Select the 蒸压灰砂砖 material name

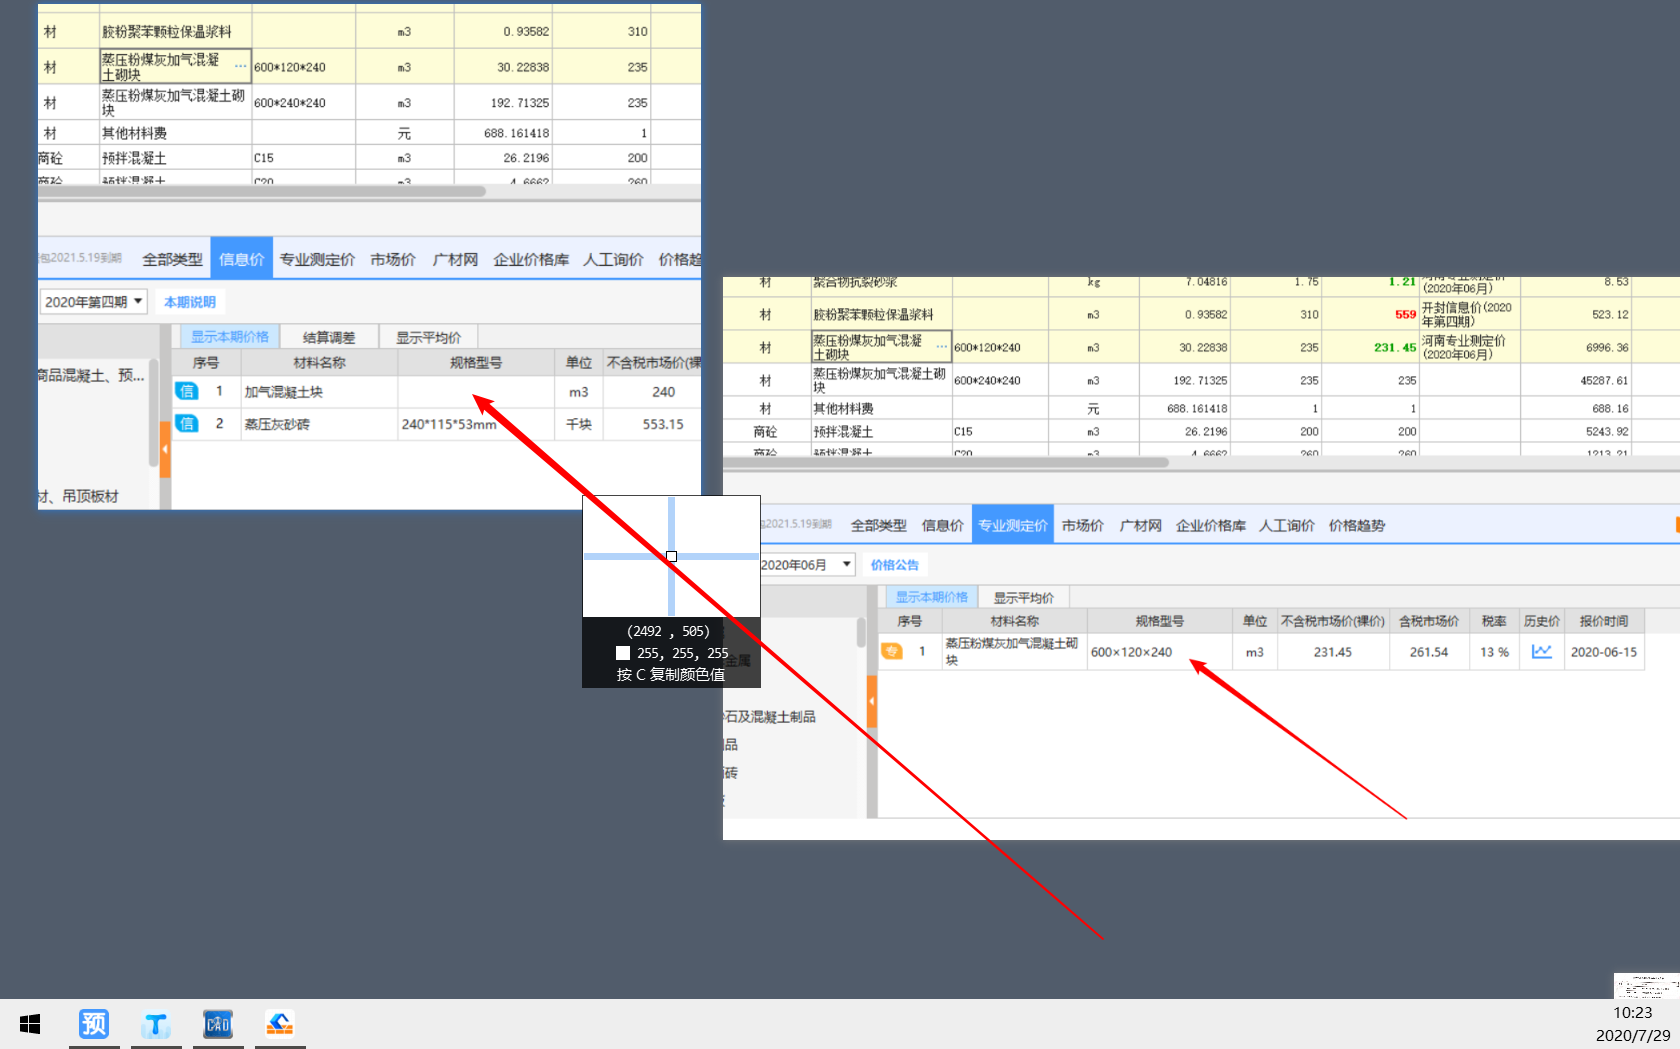point(277,424)
